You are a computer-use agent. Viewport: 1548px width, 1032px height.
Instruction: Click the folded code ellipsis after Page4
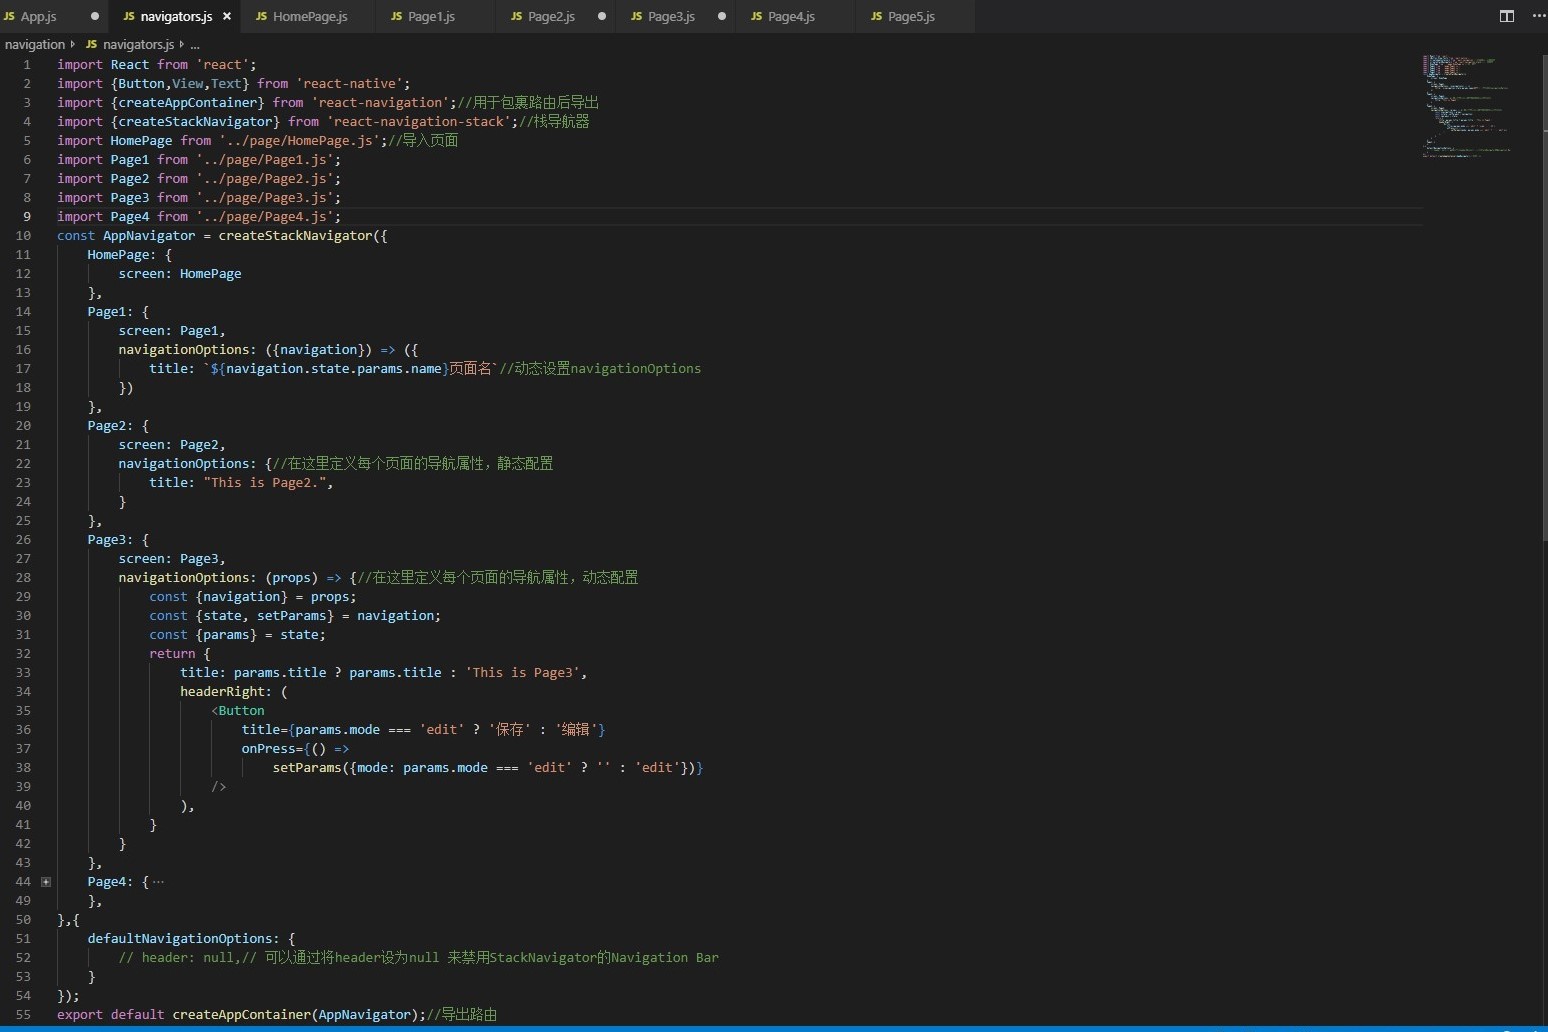point(158,882)
